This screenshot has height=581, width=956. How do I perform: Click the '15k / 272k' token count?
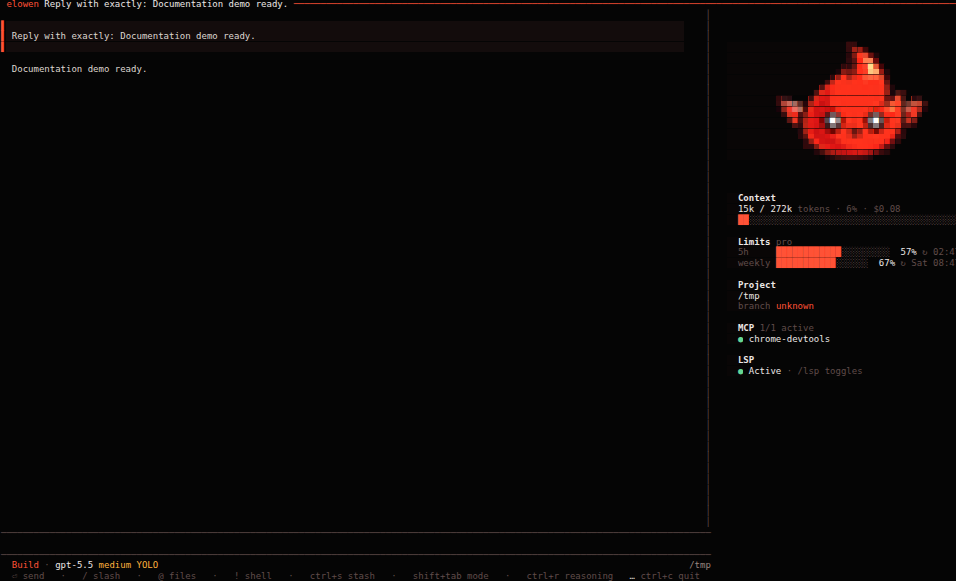pyautogui.click(x=765, y=209)
